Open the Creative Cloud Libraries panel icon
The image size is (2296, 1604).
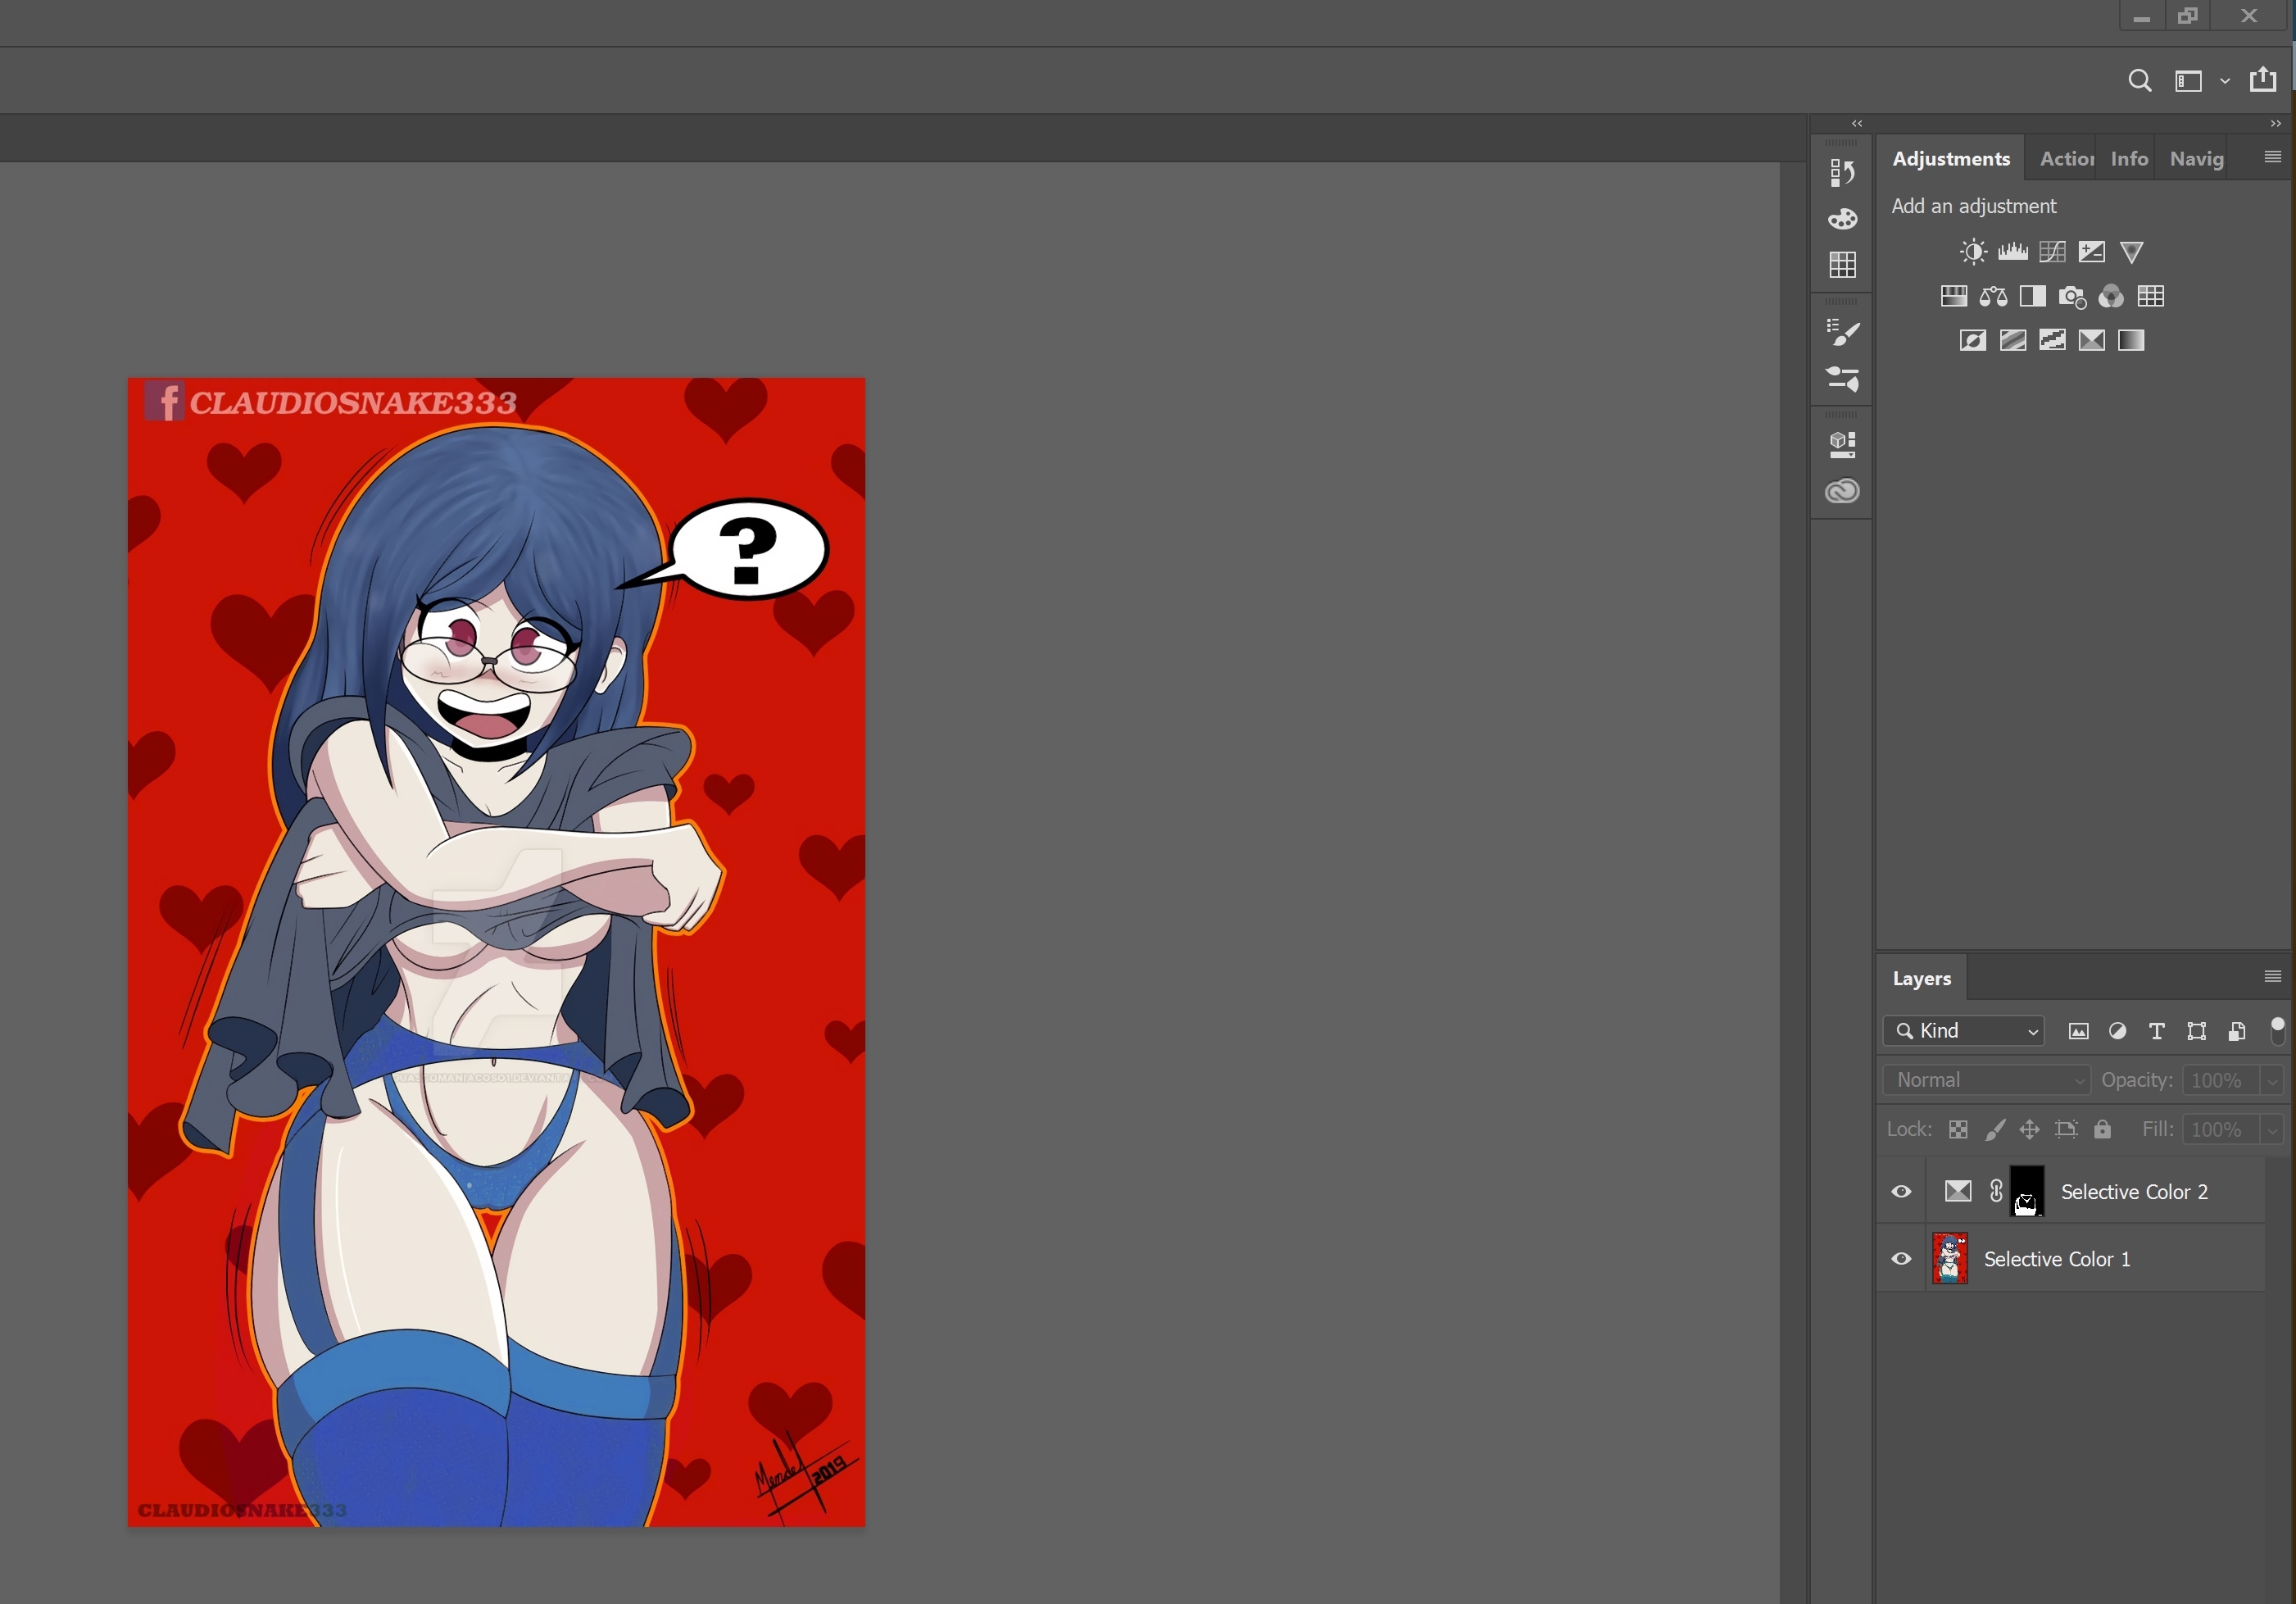click(1842, 491)
